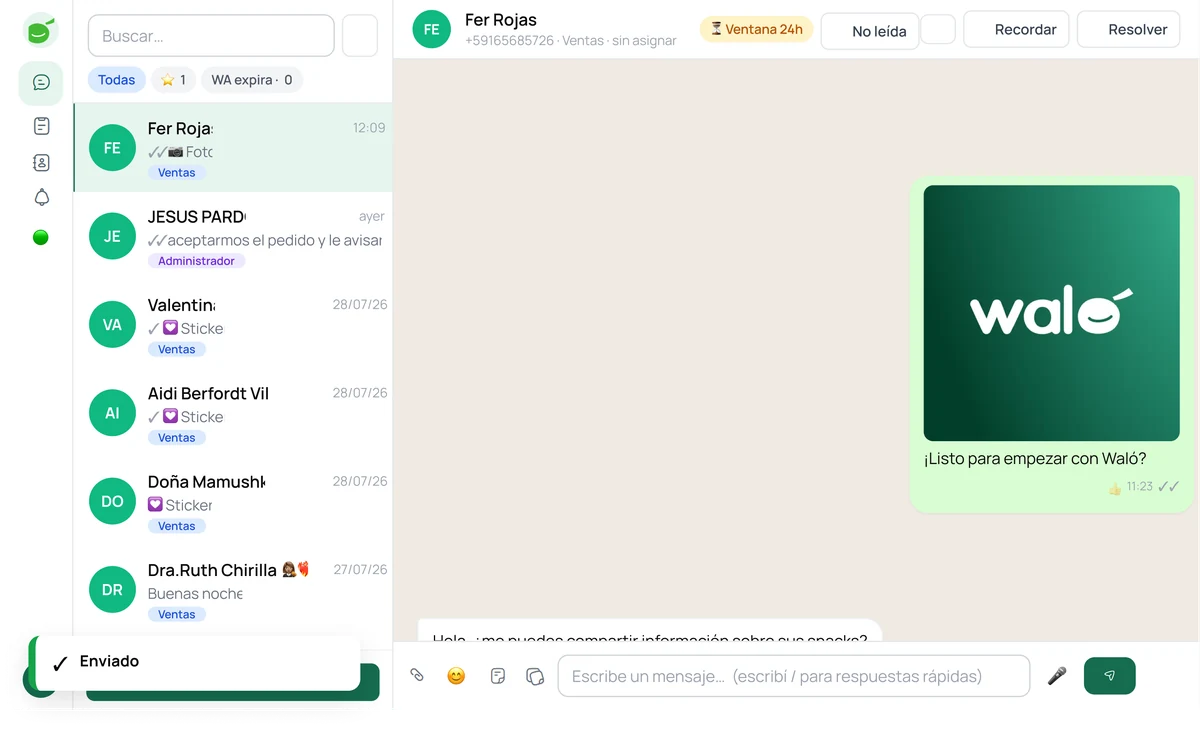Record a voice message with microphone icon
Image resolution: width=1200 pixels, height=729 pixels.
[x=1057, y=676]
